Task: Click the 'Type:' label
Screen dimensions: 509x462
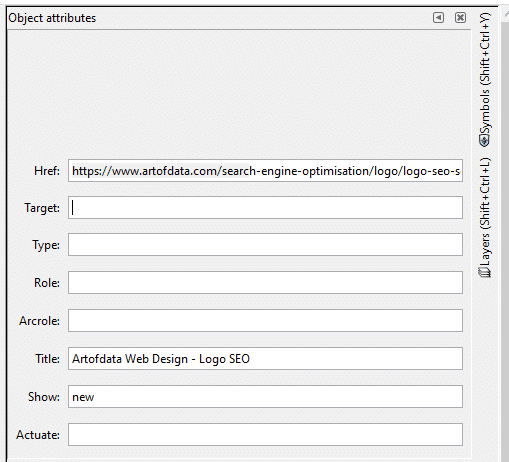Action: click(46, 245)
